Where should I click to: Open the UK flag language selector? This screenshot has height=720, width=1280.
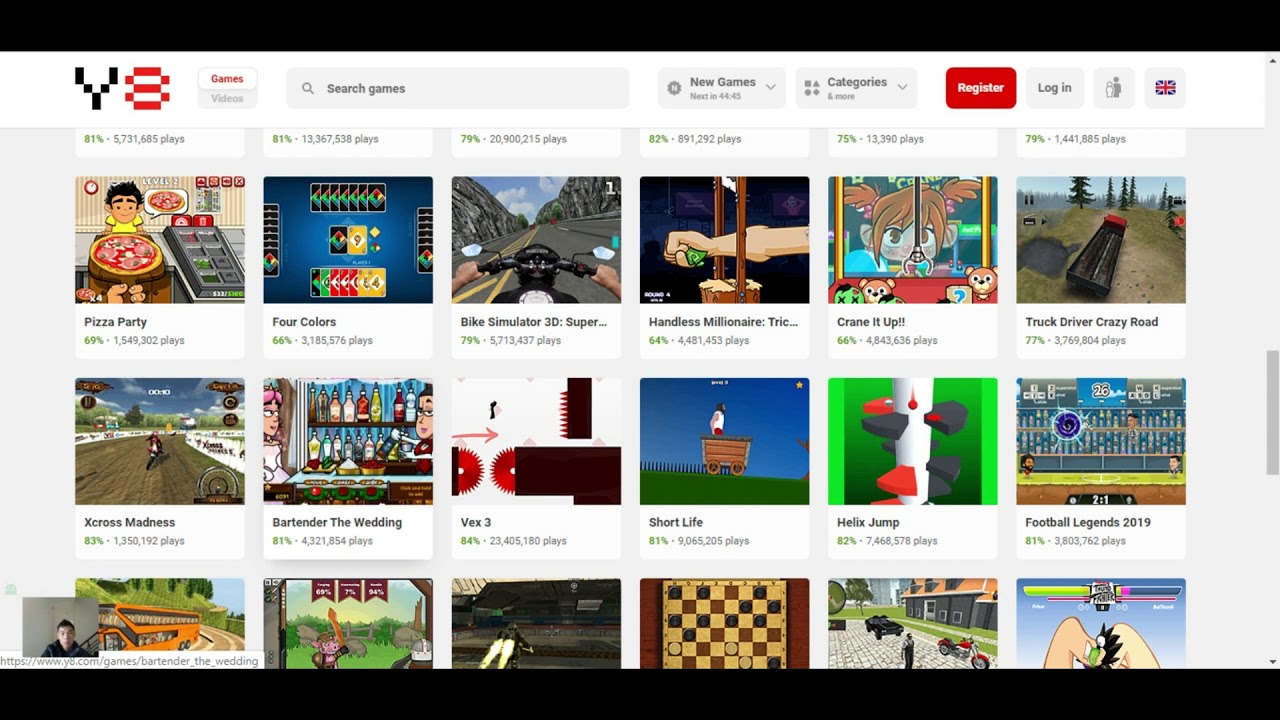1165,88
